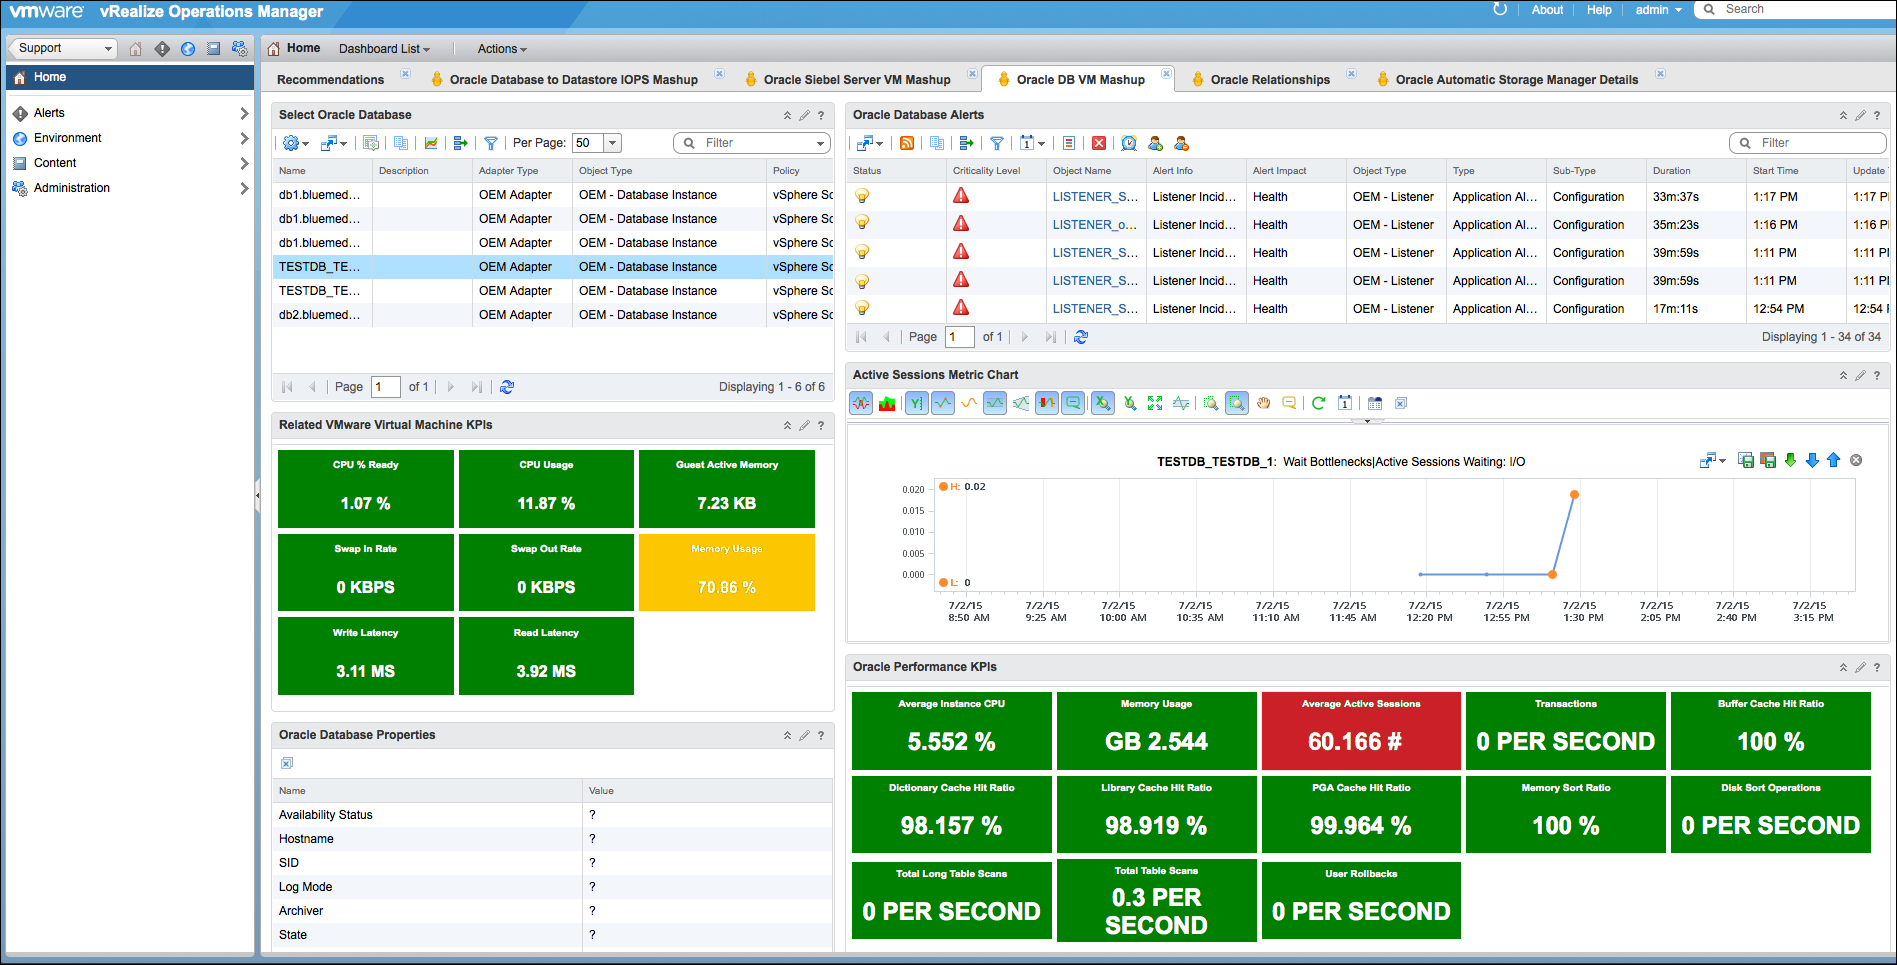The height and width of the screenshot is (965, 1897).
Task: Open the Actions dropdown menu
Action: pyautogui.click(x=502, y=49)
